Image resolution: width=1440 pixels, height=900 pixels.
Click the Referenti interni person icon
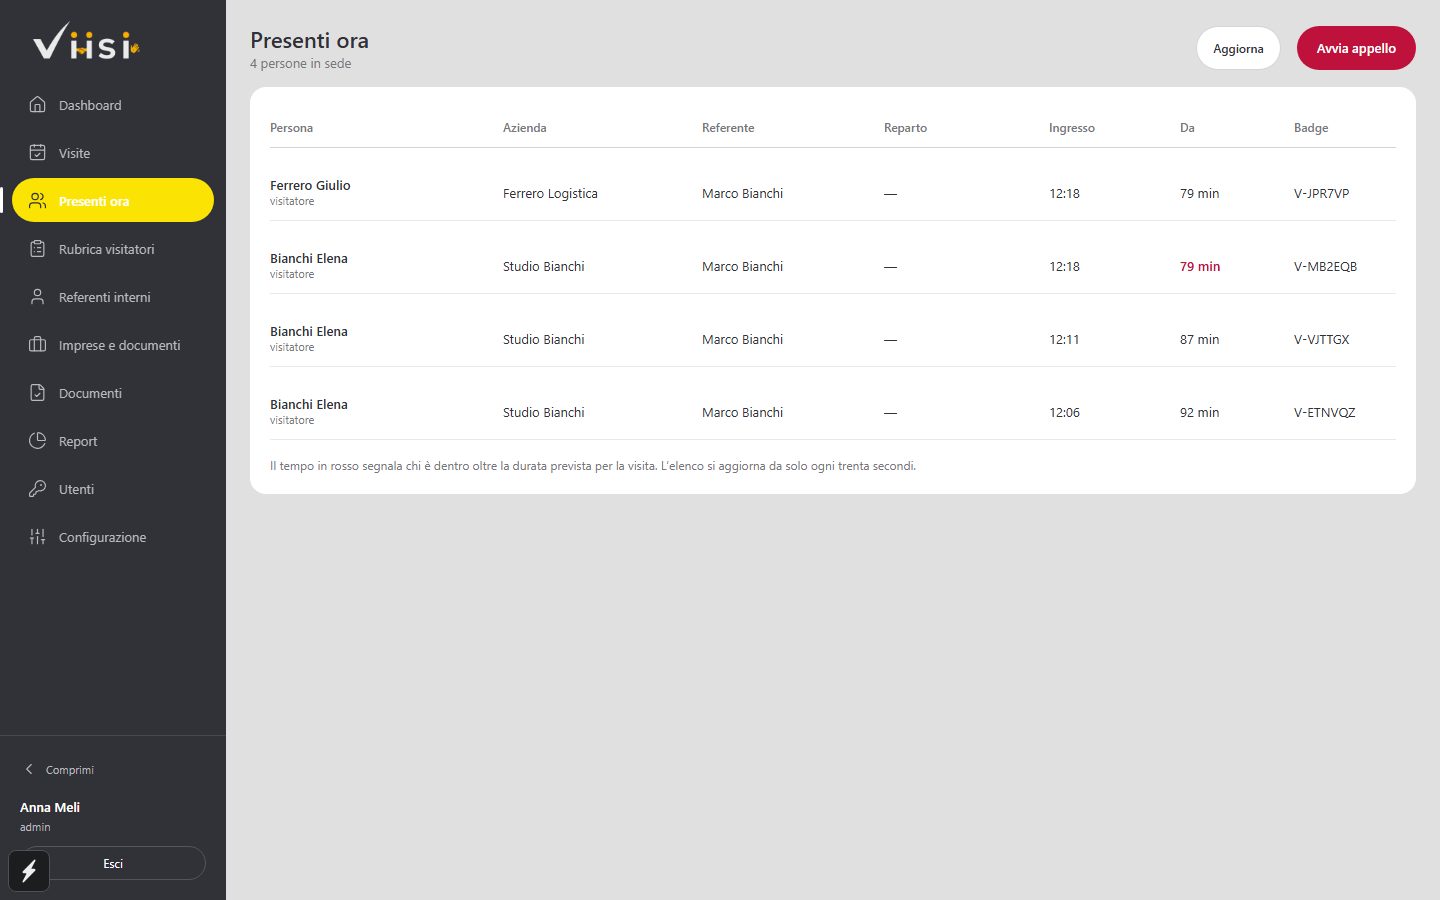[37, 296]
